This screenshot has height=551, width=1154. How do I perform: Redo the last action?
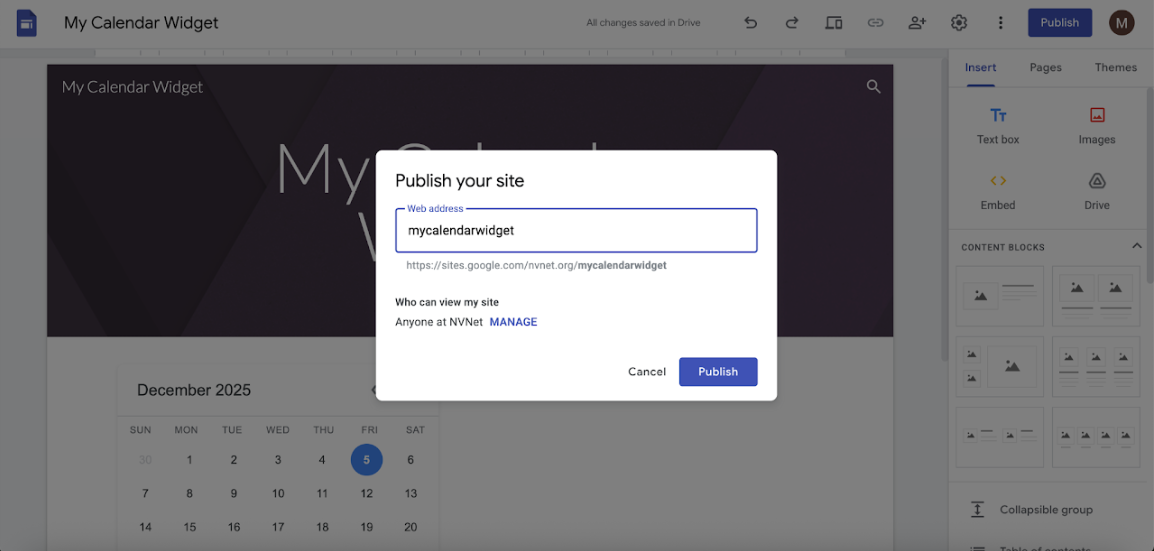click(x=792, y=23)
